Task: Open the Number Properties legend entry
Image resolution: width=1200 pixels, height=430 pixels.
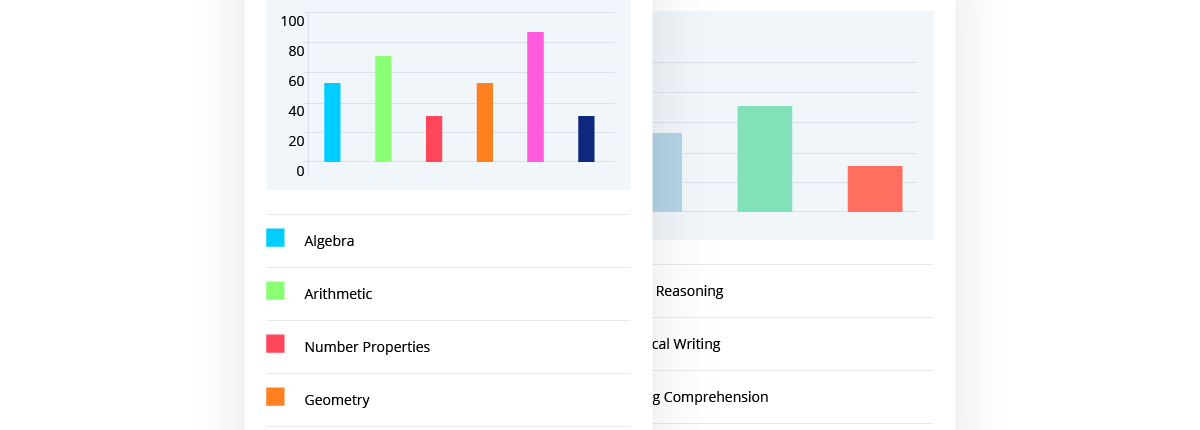Action: 367,347
